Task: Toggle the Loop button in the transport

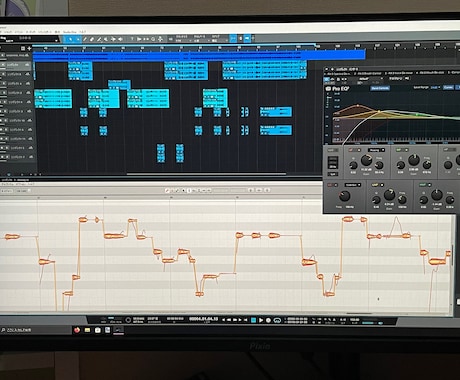Action: point(277,320)
